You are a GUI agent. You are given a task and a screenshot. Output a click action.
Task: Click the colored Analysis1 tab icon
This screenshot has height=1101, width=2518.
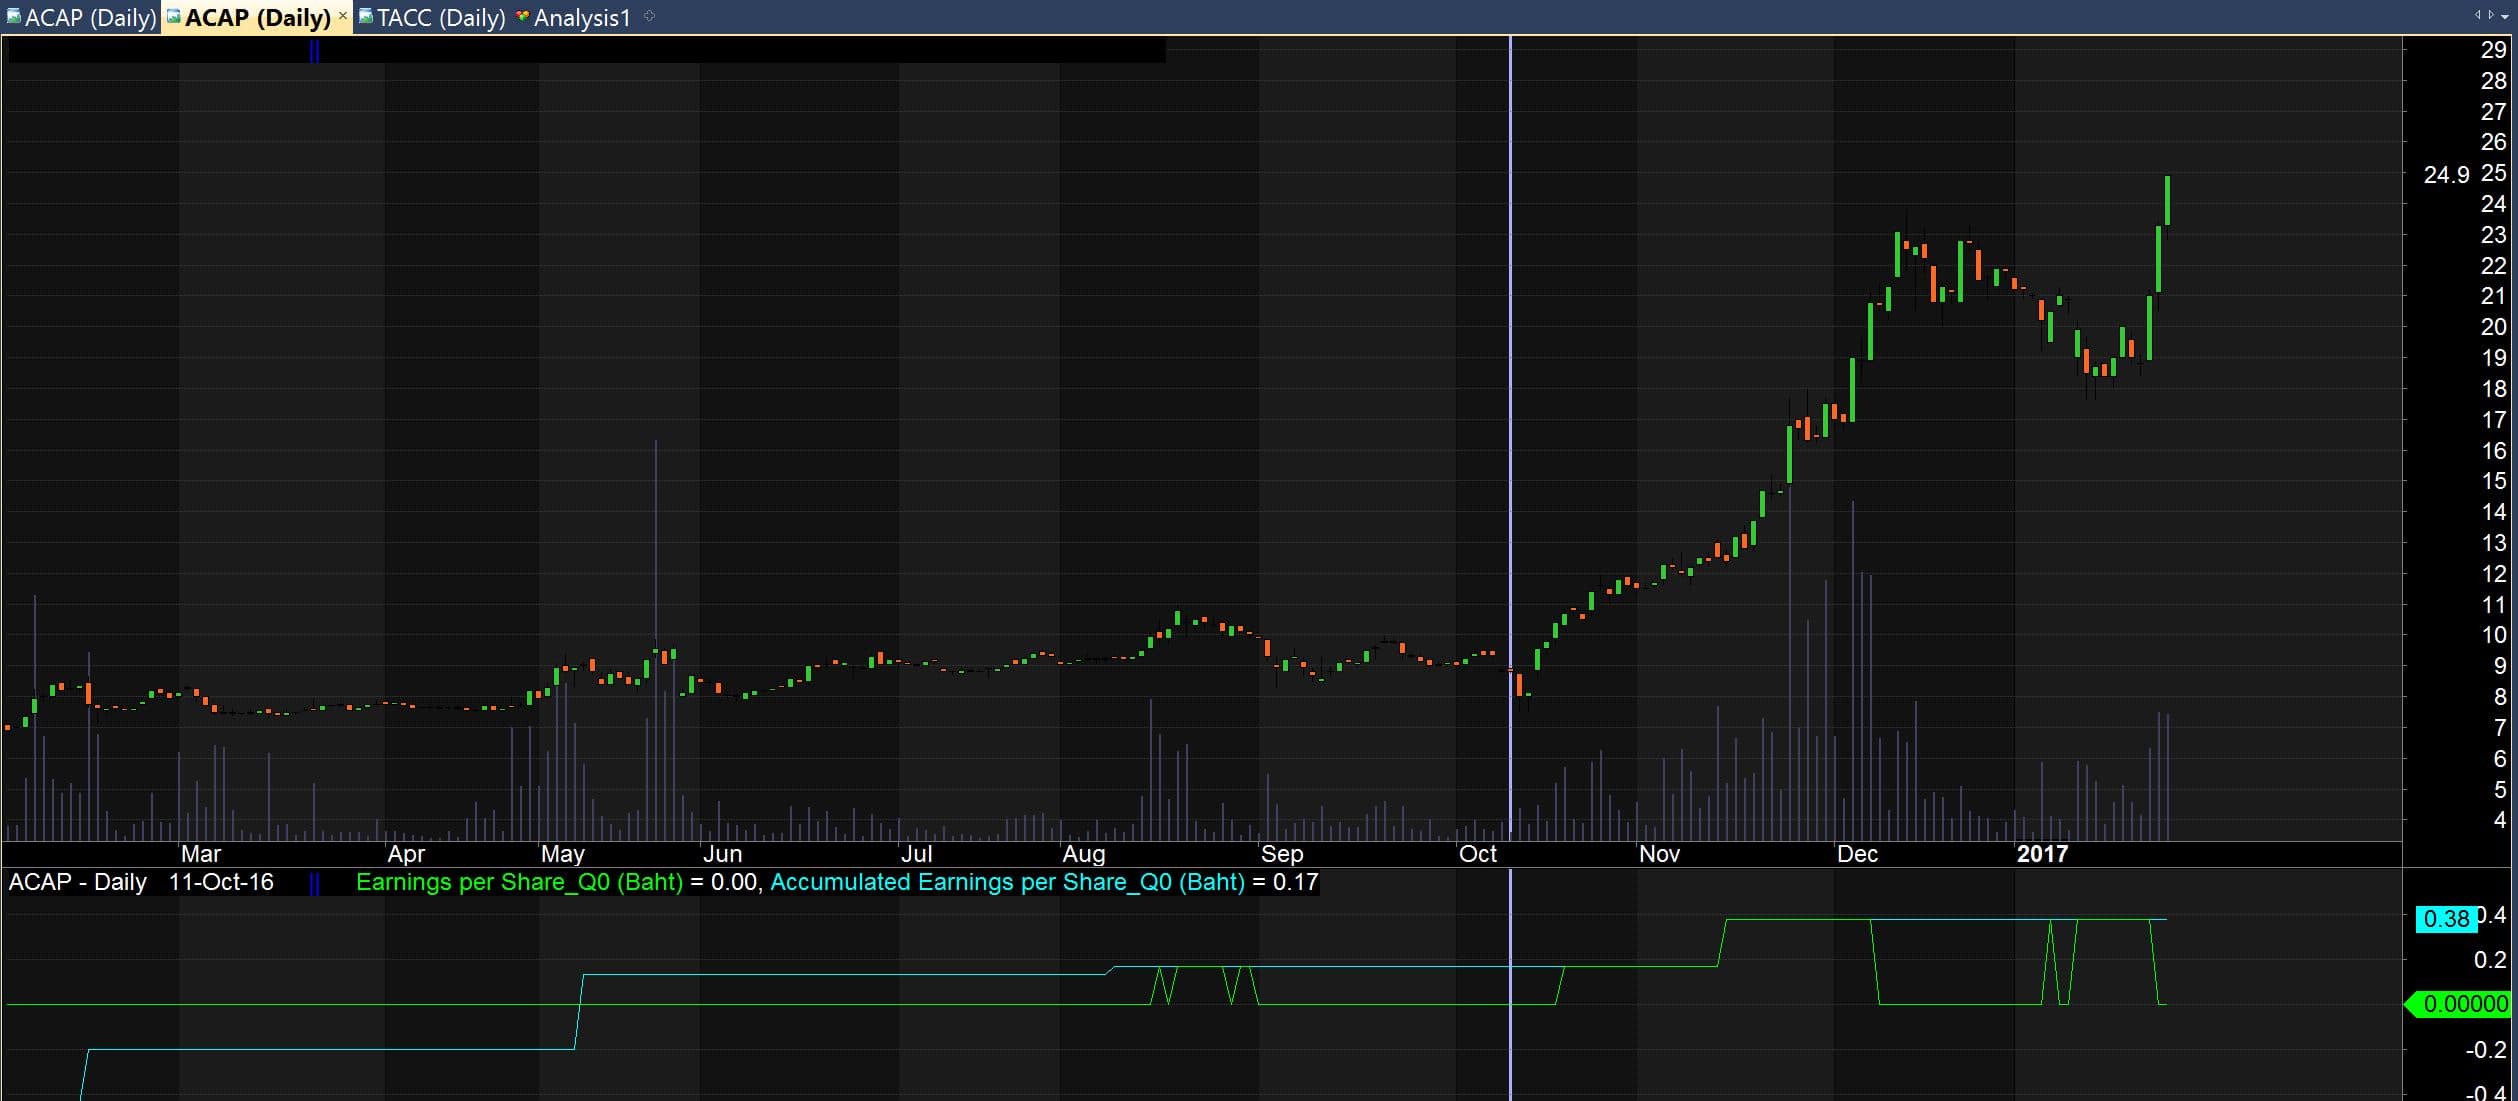click(x=522, y=16)
